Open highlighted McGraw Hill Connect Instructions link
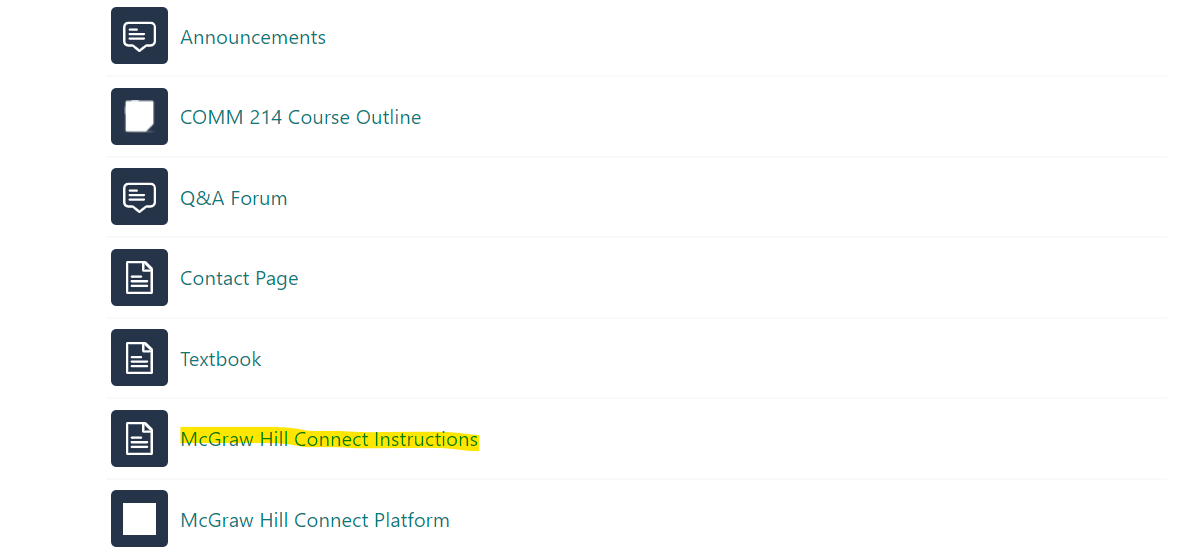The height and width of the screenshot is (558, 1201). [329, 440]
